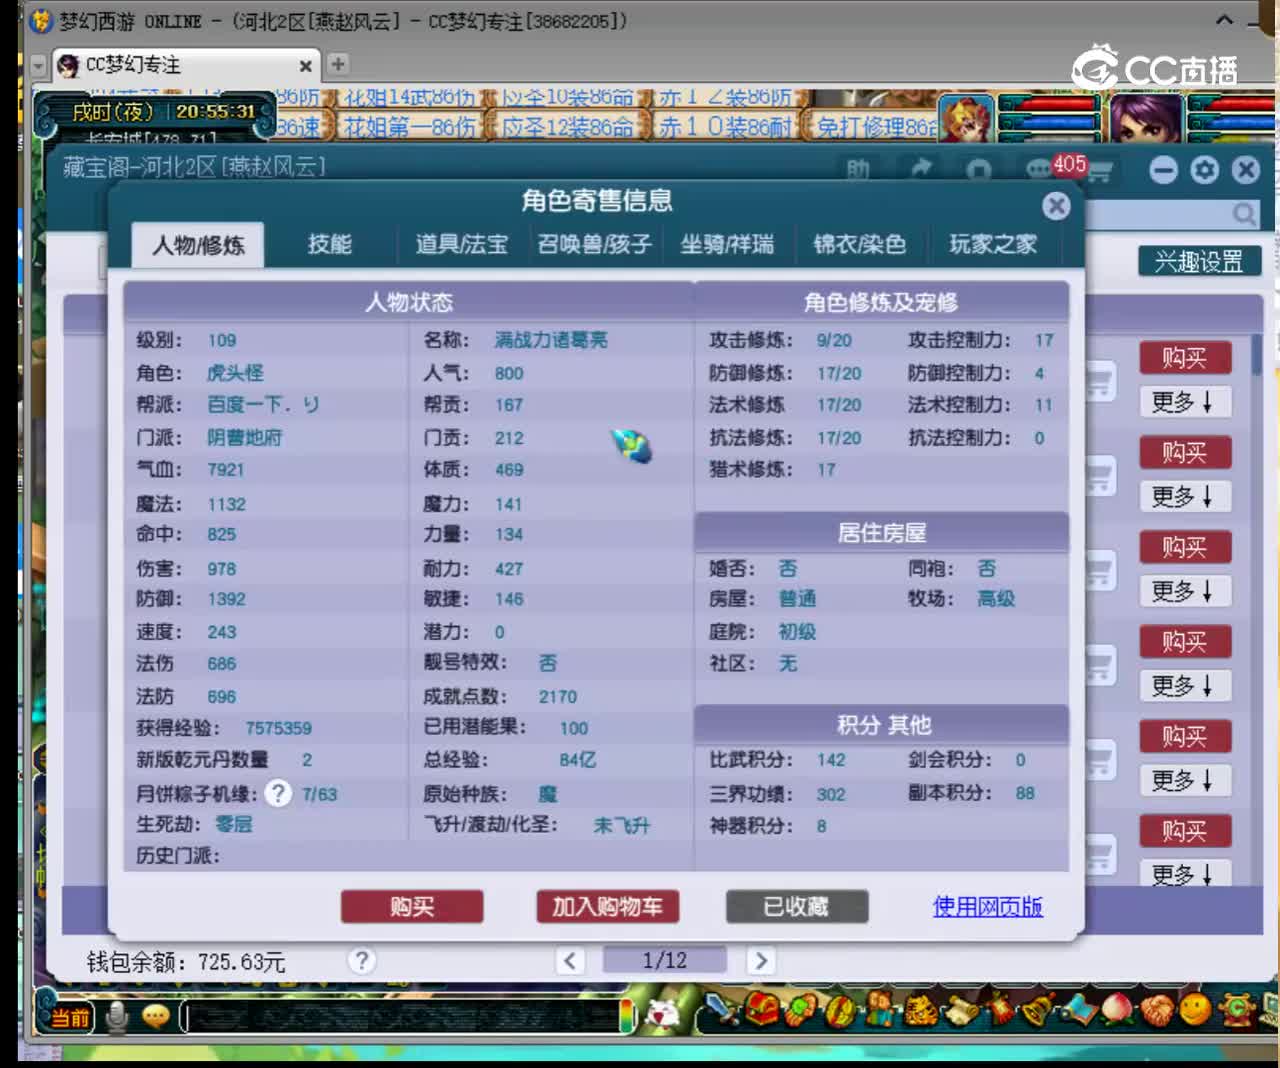The width and height of the screenshot is (1280, 1068).
Task: Open the 使用网页版 link
Action: pyautogui.click(x=988, y=906)
